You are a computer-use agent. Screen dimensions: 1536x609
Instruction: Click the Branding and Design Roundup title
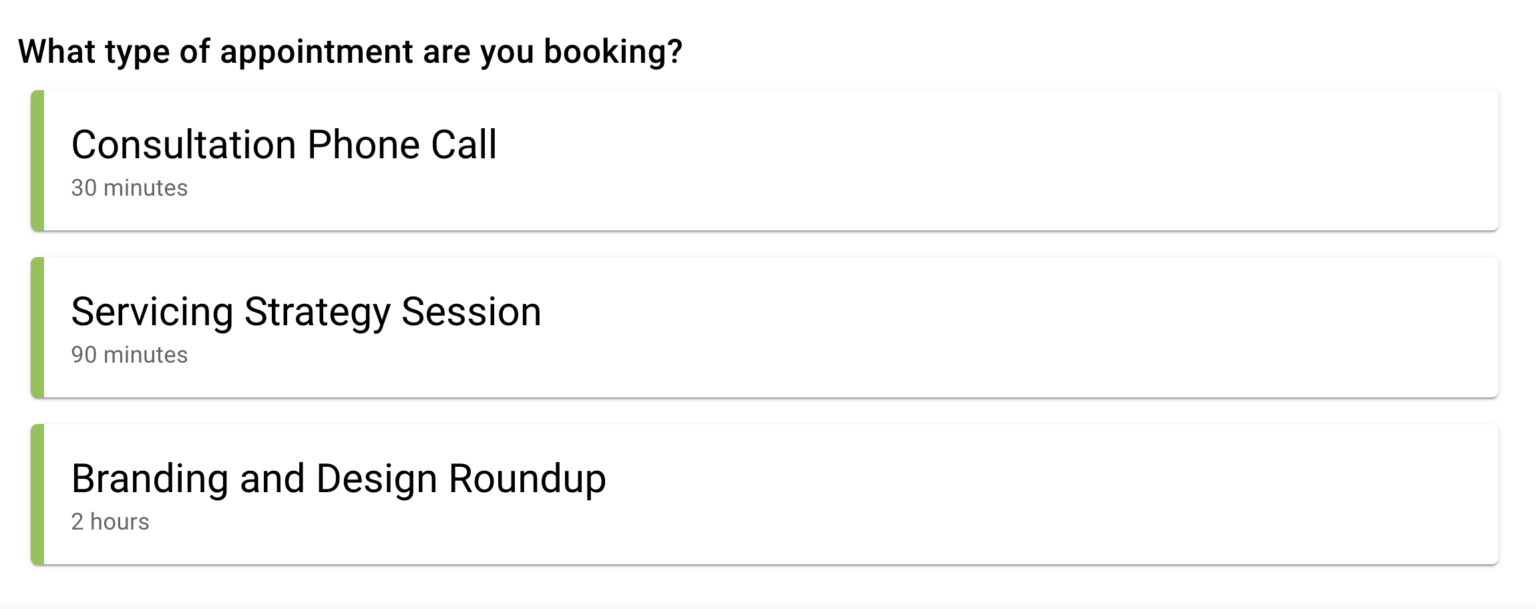click(338, 478)
